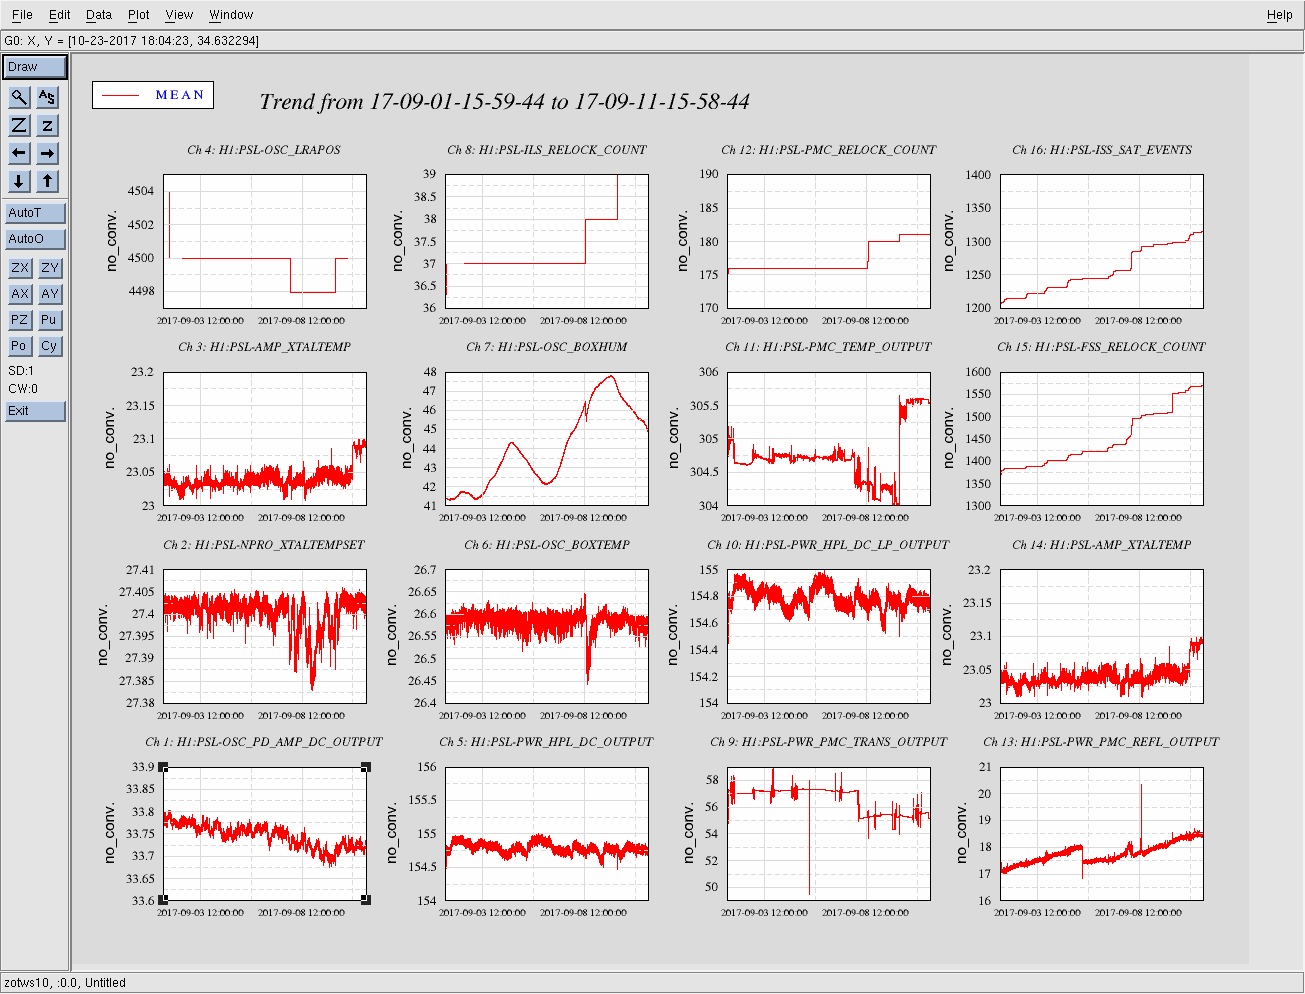
Task: Click the AutoO button
Action: (x=35, y=239)
